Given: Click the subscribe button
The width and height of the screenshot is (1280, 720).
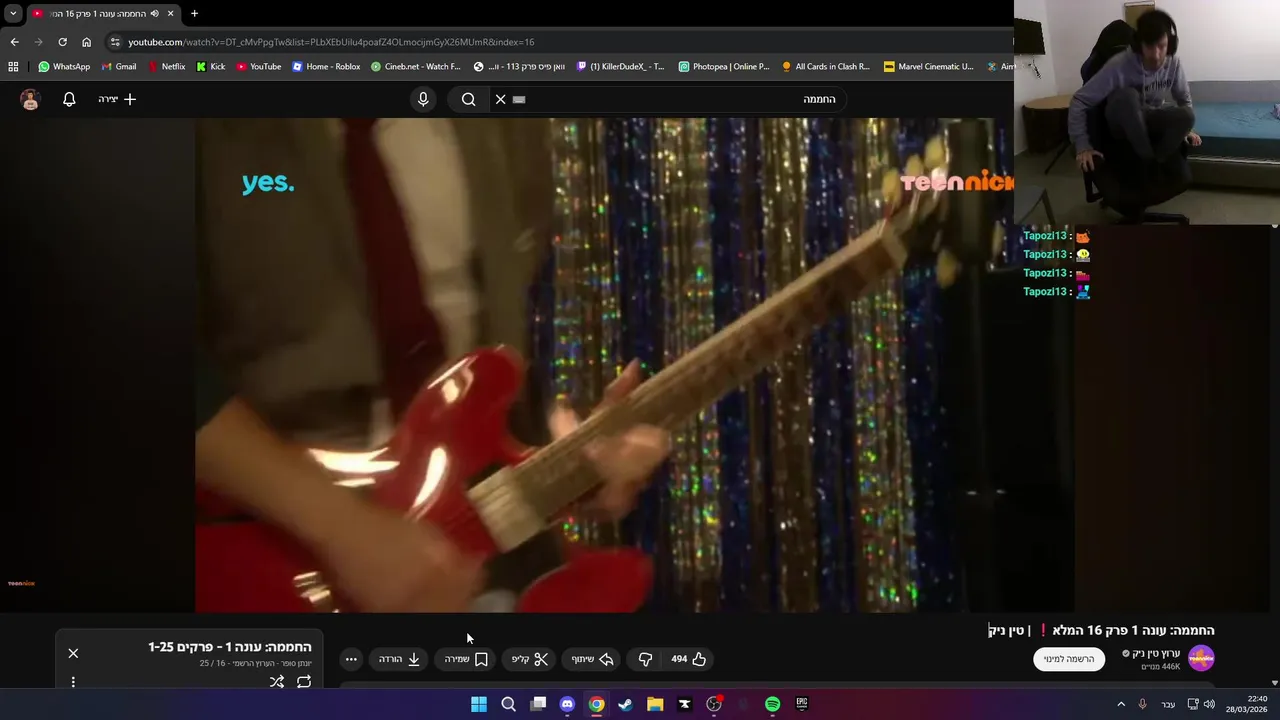Looking at the screenshot, I should [x=1069, y=659].
